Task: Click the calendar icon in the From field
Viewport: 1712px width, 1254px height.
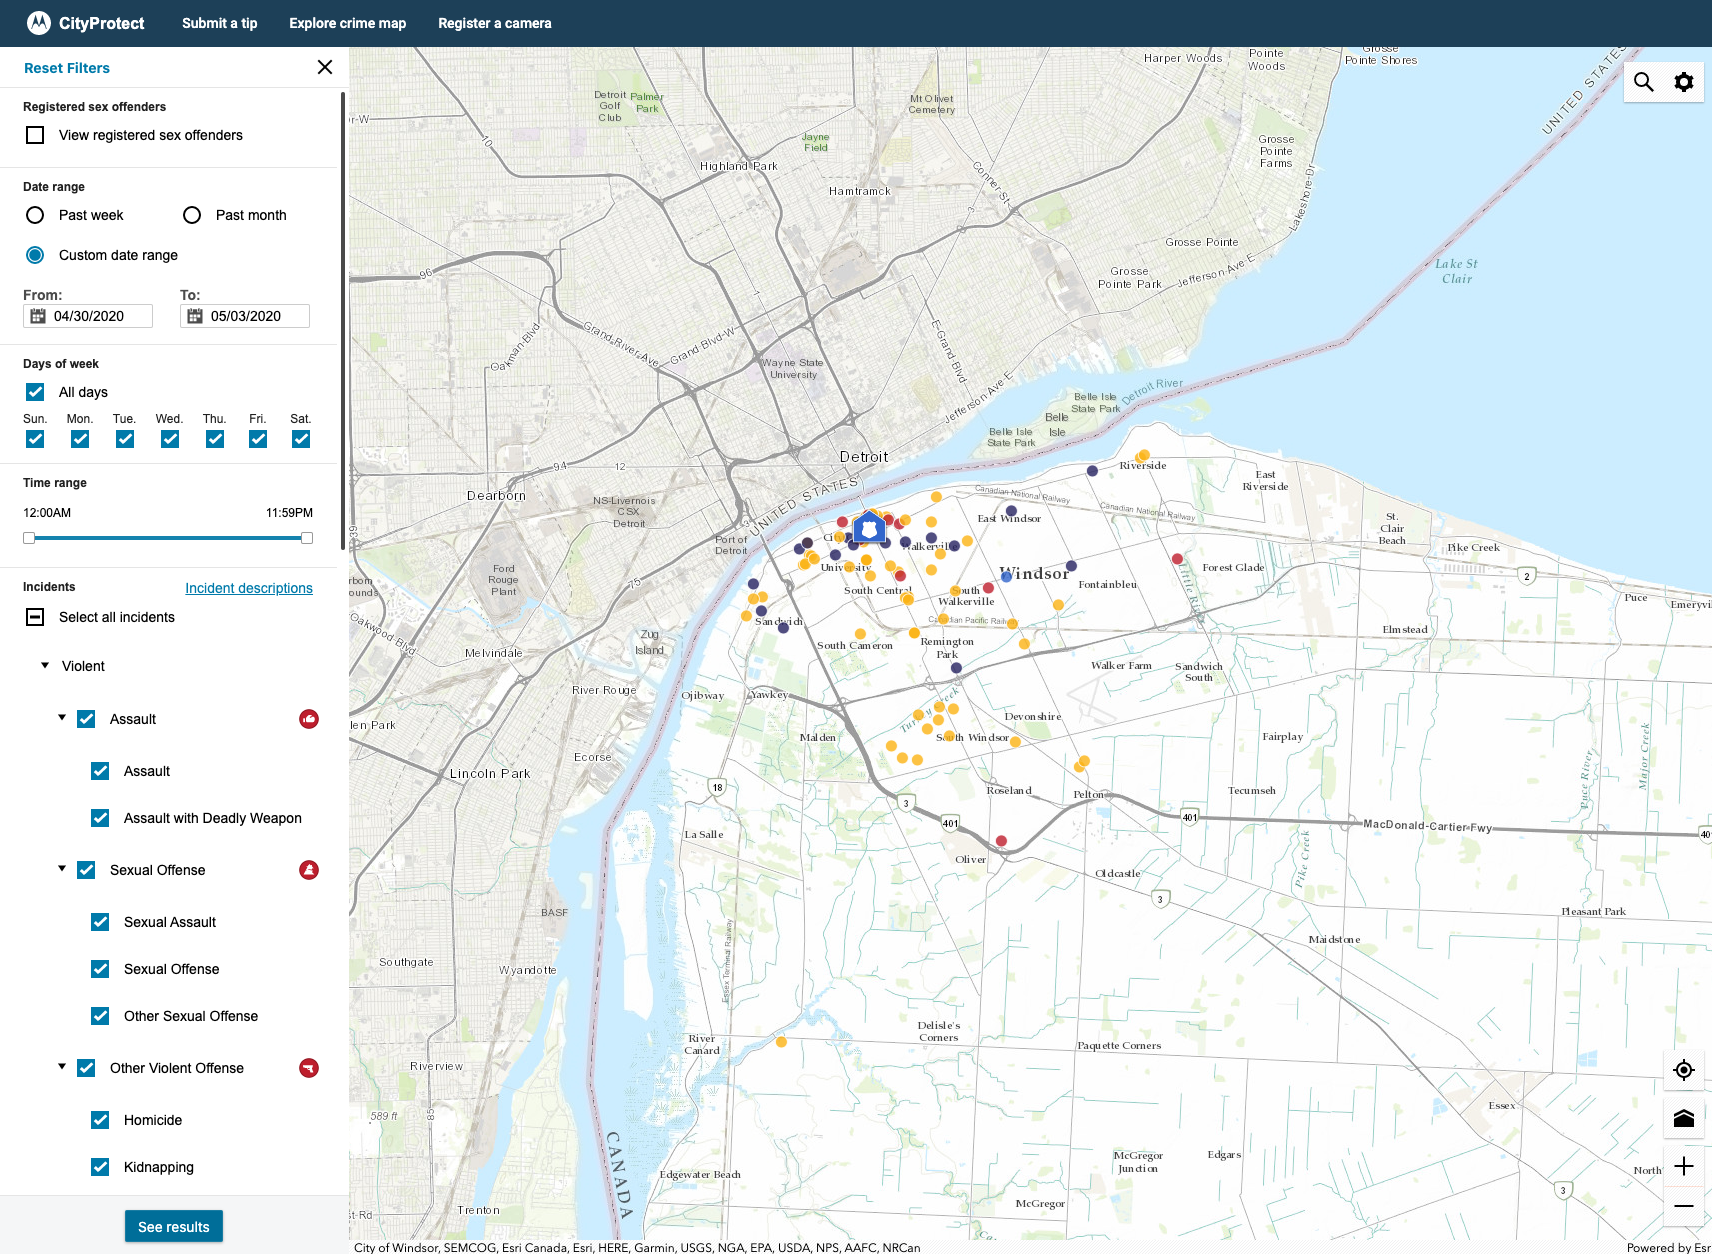Action: pos(38,315)
